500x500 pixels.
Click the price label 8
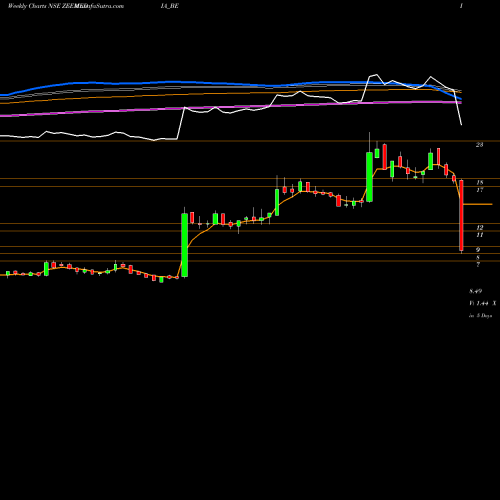point(478,258)
